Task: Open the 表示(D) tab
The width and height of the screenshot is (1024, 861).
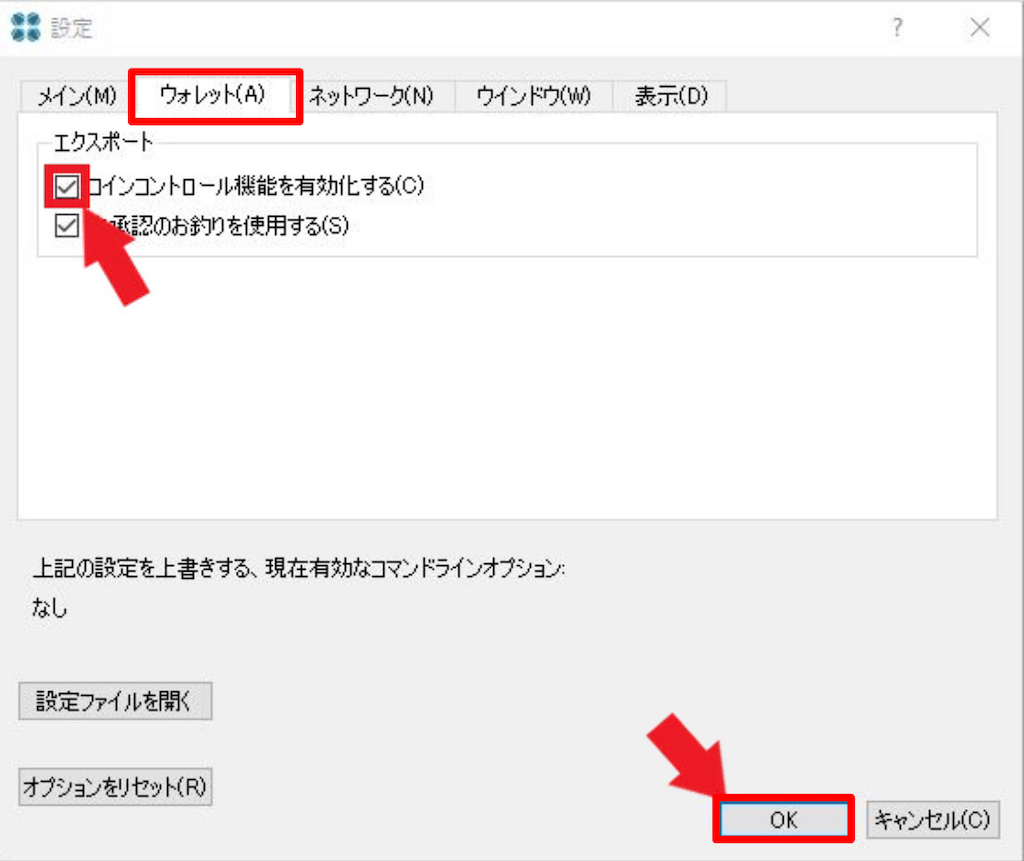Action: pos(668,96)
